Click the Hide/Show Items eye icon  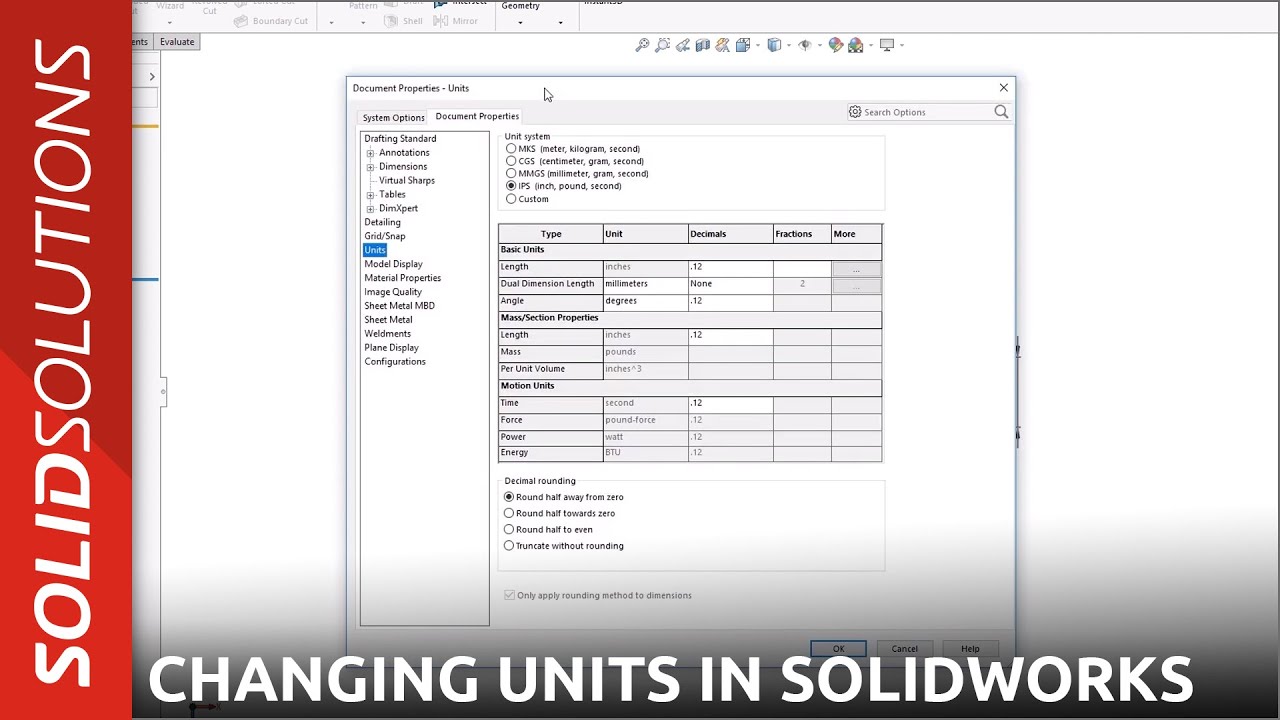pyautogui.click(x=804, y=45)
